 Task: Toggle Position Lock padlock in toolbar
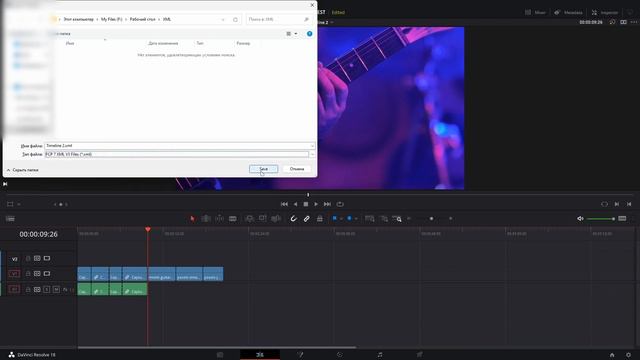click(x=320, y=219)
